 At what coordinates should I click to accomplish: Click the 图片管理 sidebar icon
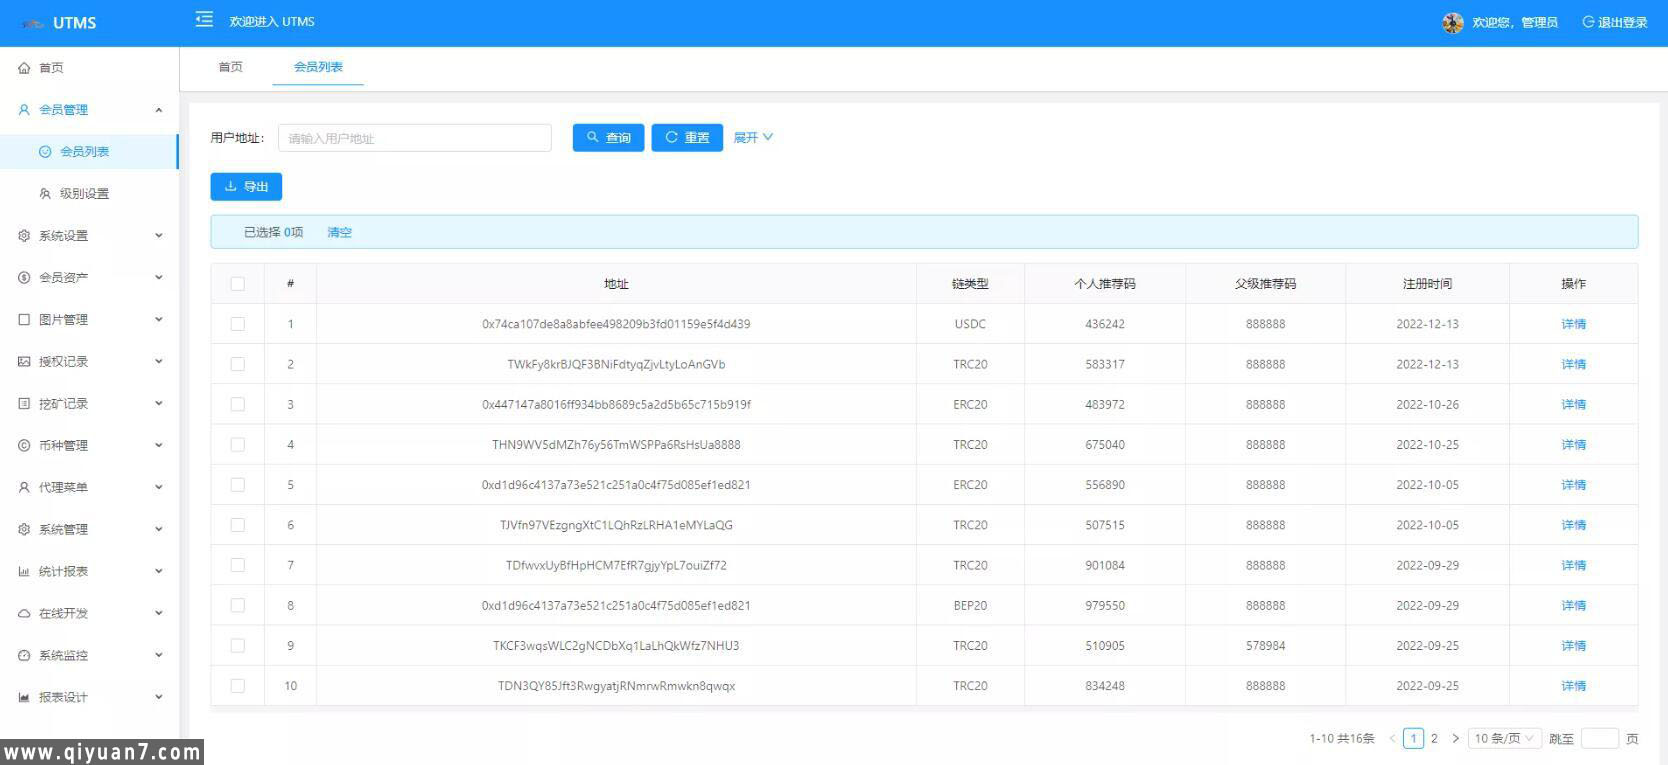[x=24, y=320]
